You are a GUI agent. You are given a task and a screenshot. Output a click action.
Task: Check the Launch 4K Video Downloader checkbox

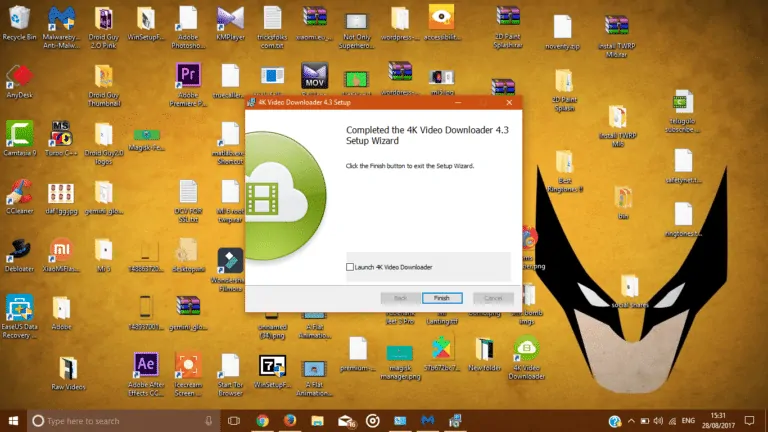tap(350, 267)
